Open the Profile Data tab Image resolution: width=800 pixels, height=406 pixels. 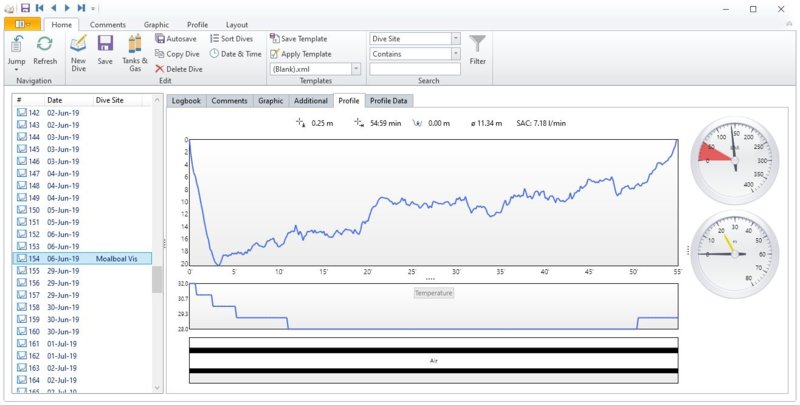pyautogui.click(x=388, y=101)
